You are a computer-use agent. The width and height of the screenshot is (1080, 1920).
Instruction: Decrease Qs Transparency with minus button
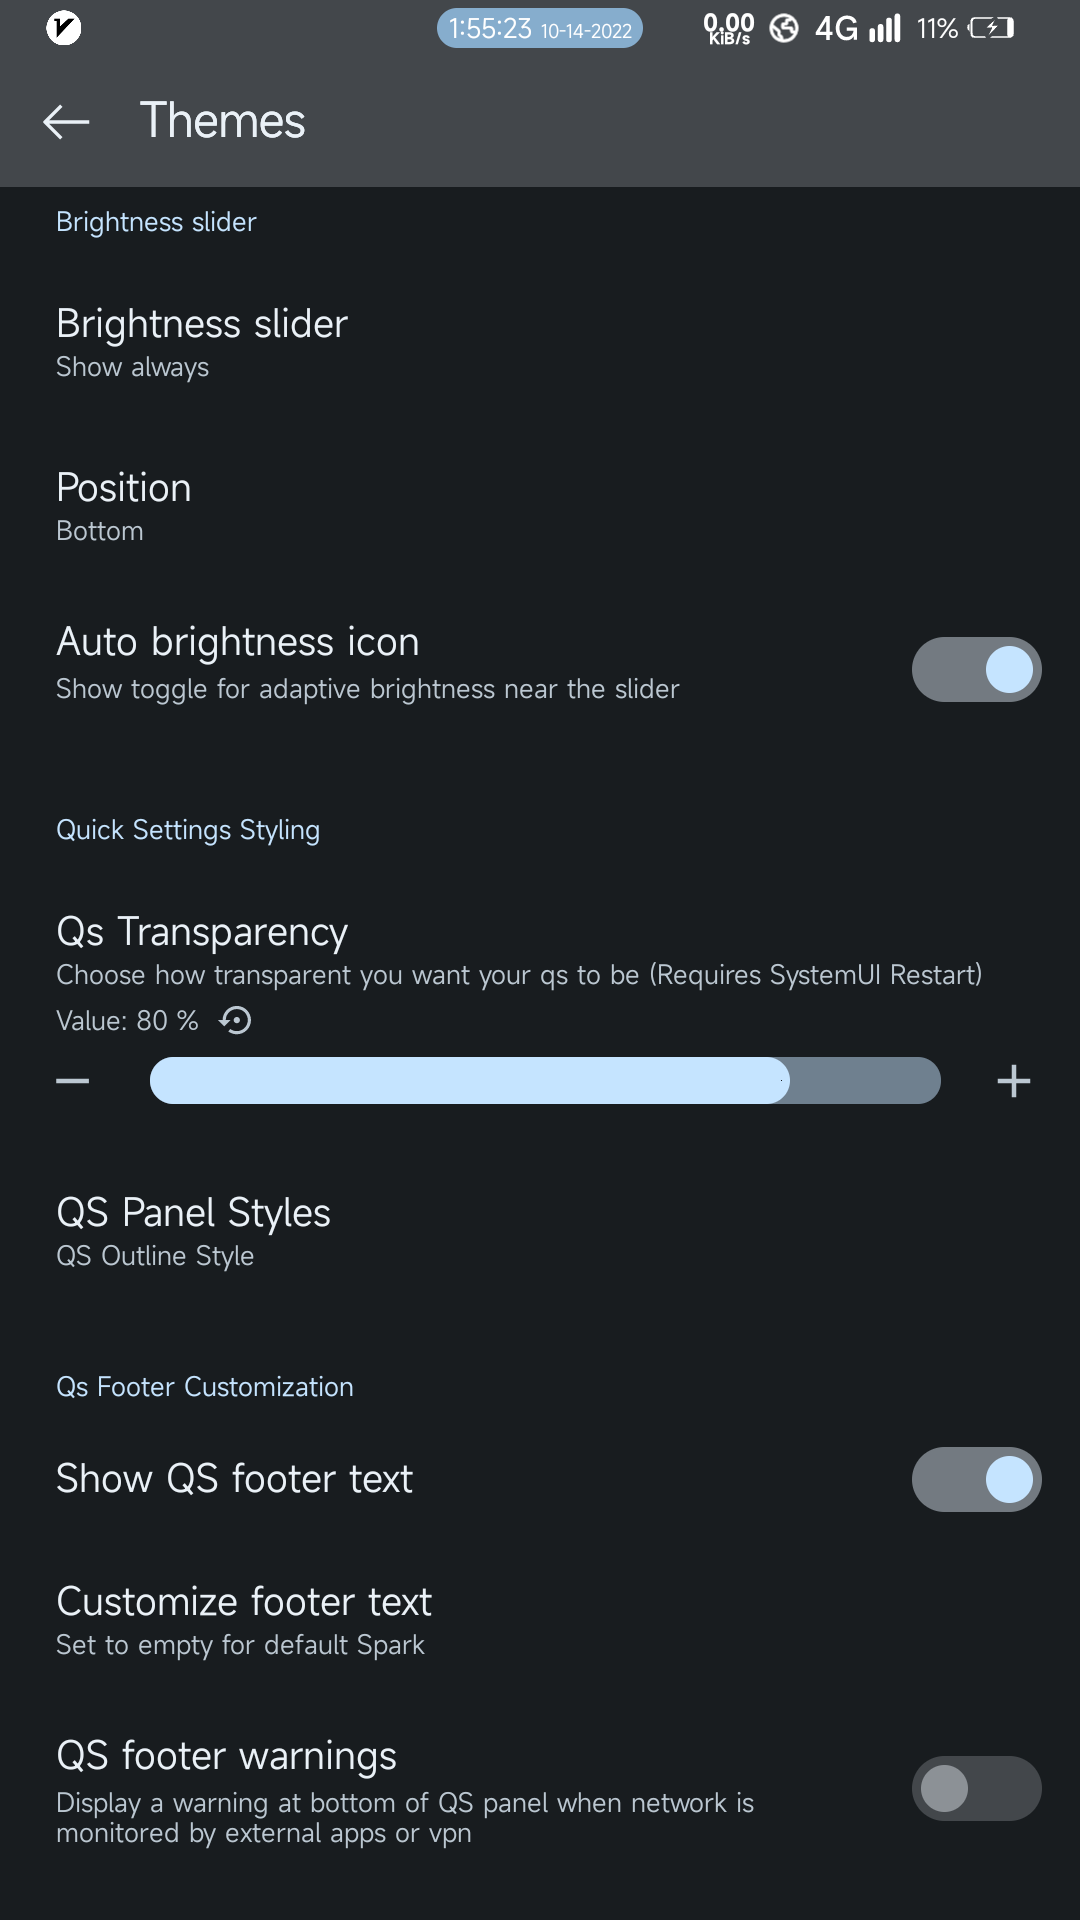pyautogui.click(x=73, y=1081)
